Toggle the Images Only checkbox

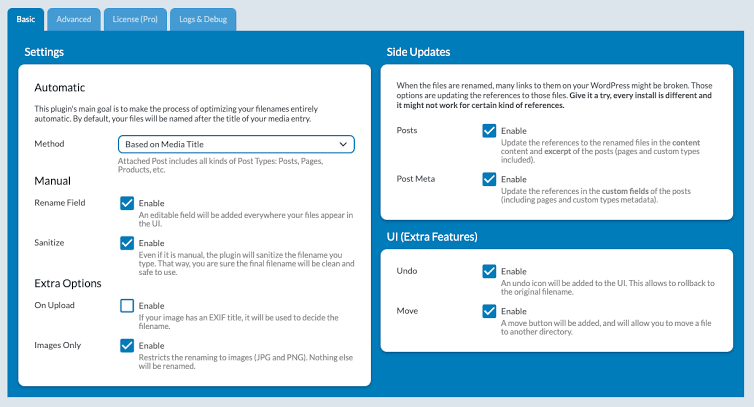pos(127,345)
